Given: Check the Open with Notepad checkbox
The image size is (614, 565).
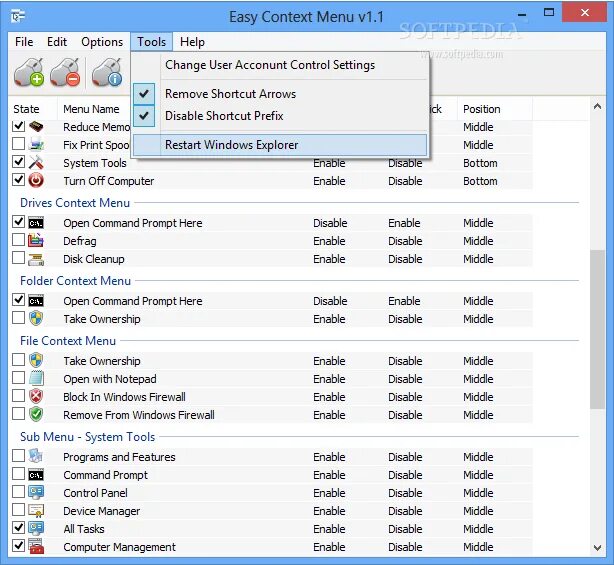Looking at the screenshot, I should pos(18,378).
